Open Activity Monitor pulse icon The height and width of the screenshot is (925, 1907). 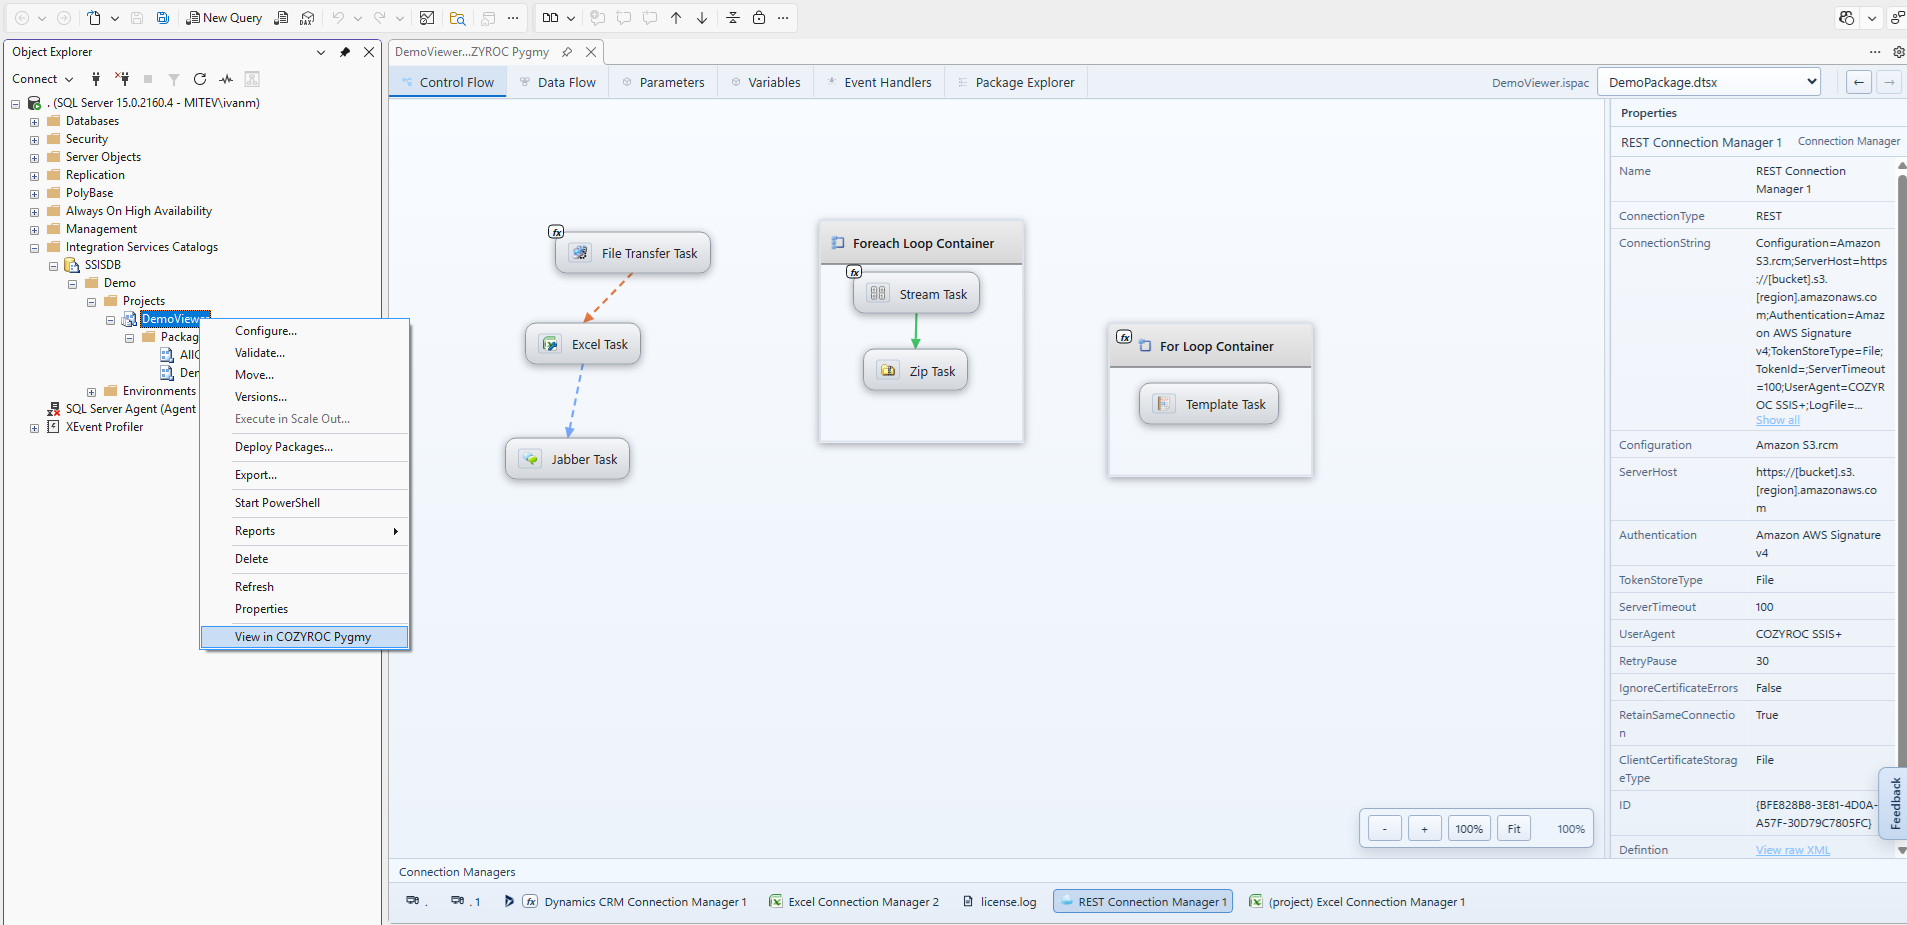(x=226, y=79)
